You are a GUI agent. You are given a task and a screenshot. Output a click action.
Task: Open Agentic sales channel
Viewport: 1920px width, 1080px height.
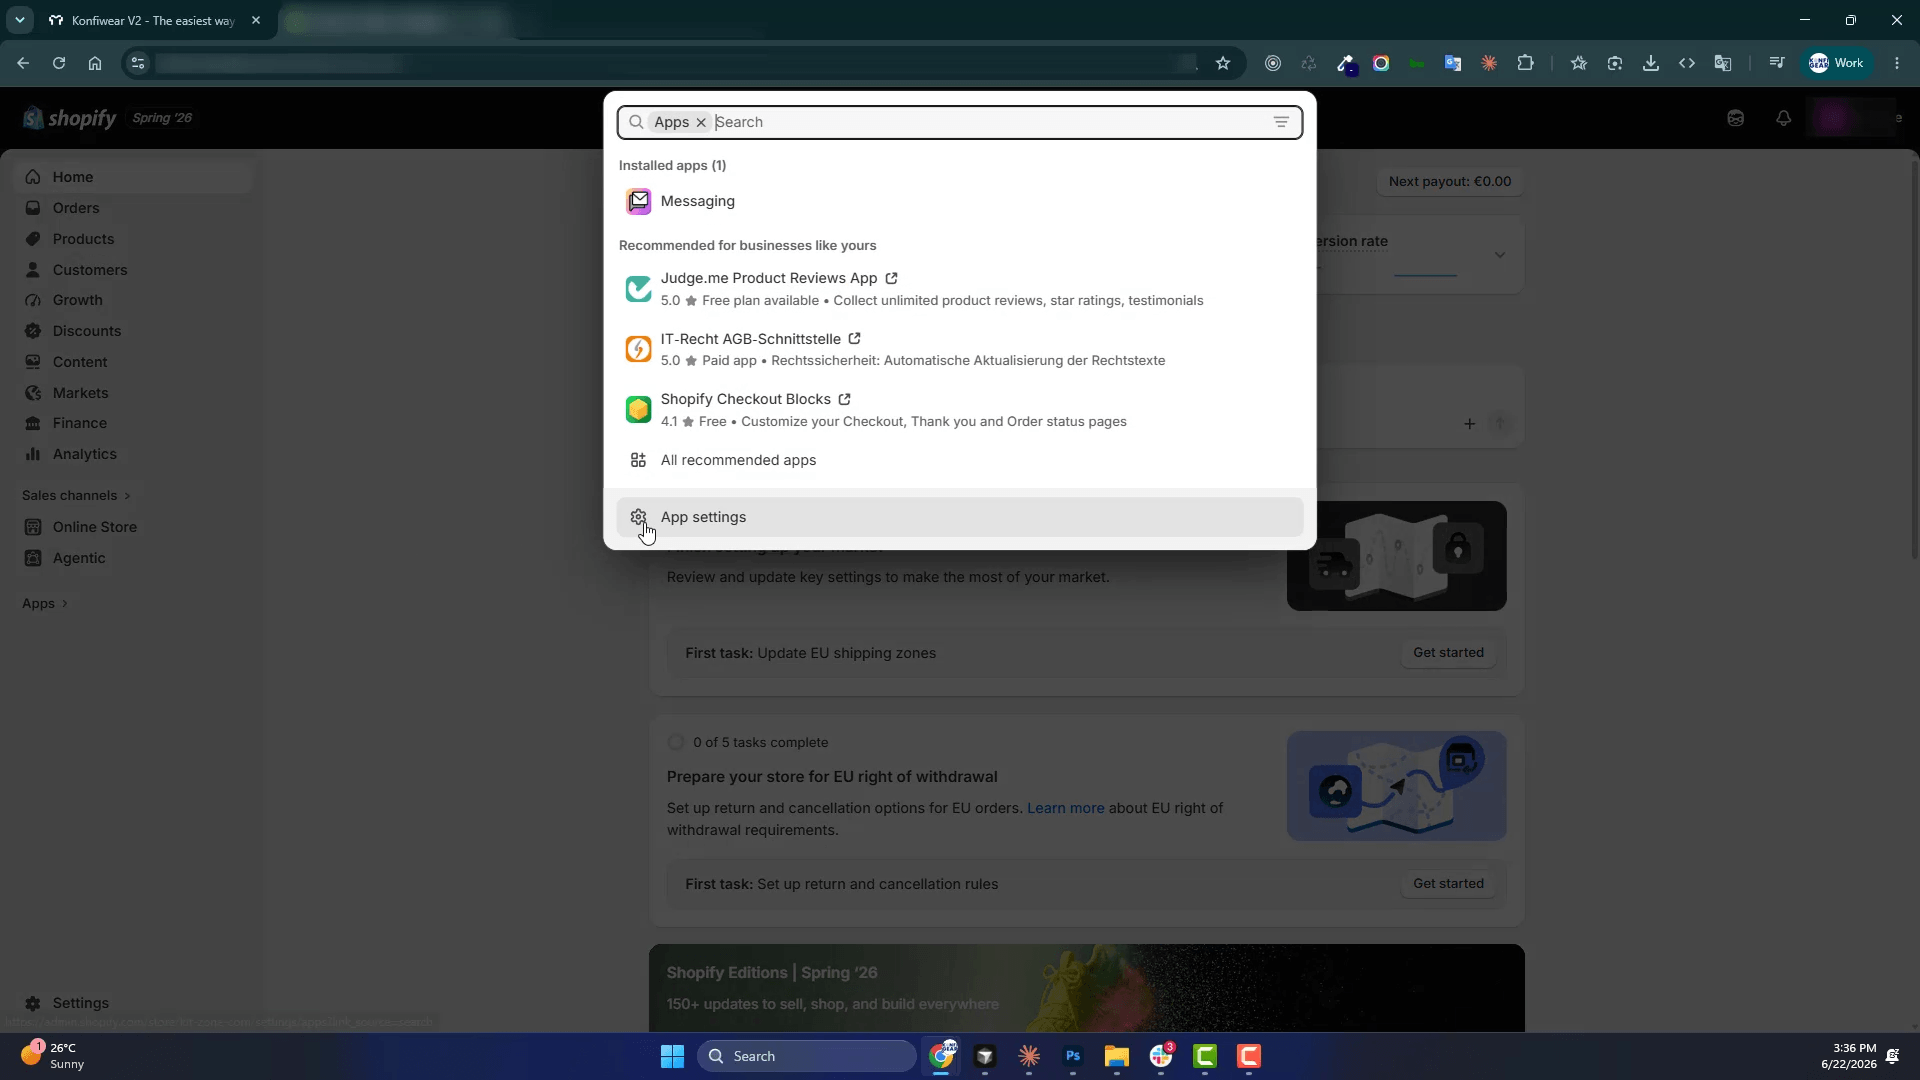point(132,558)
